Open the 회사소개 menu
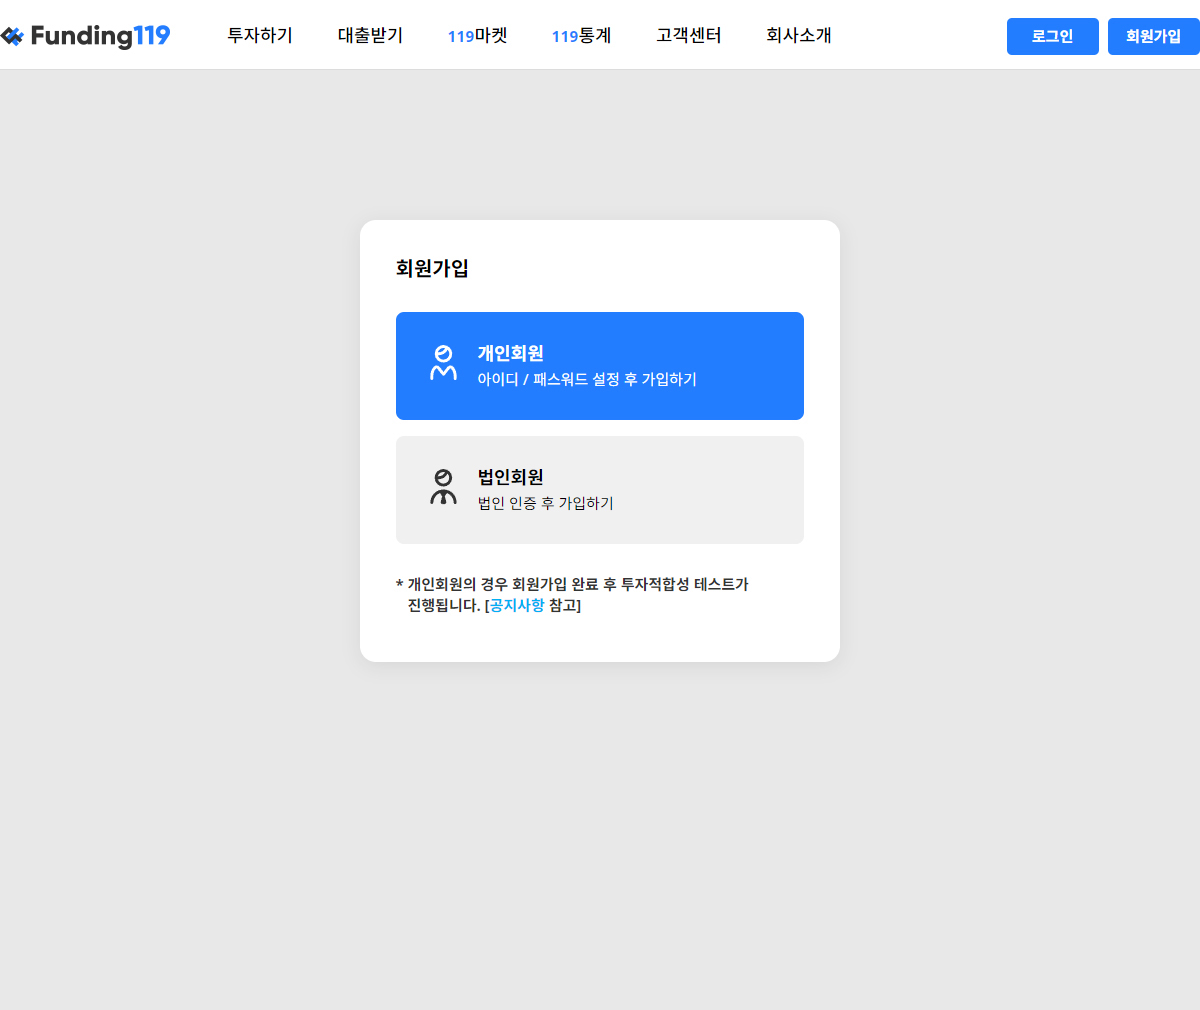Screen dimensions: 1200x1010 coord(799,35)
